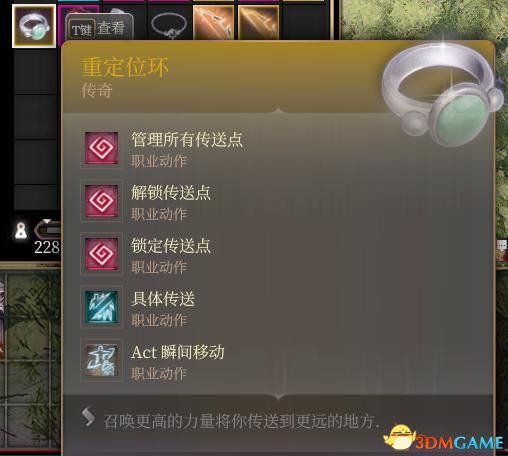Click the 重定位环 item title
508x456 pixels.
(x=125, y=67)
